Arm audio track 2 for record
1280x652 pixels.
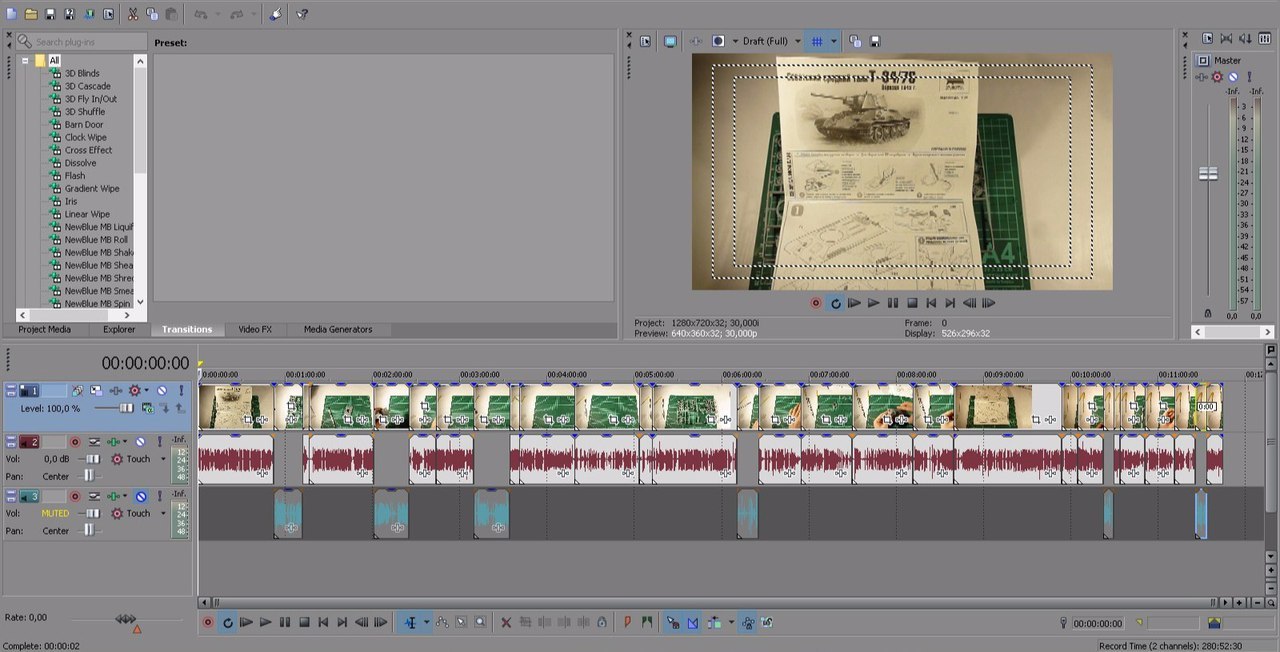[x=75, y=442]
